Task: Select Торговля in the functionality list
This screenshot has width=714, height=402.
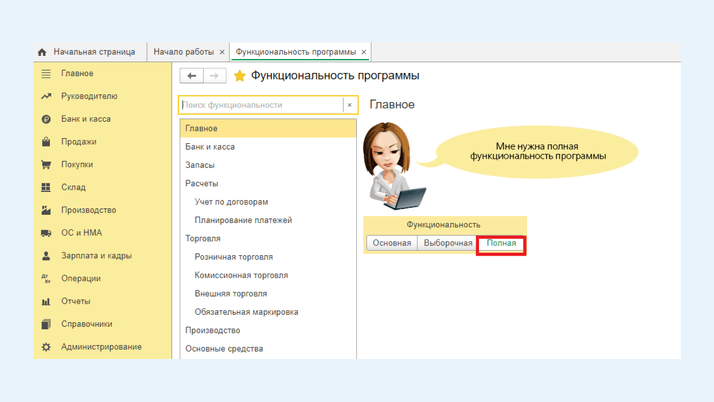Action: (x=268, y=239)
